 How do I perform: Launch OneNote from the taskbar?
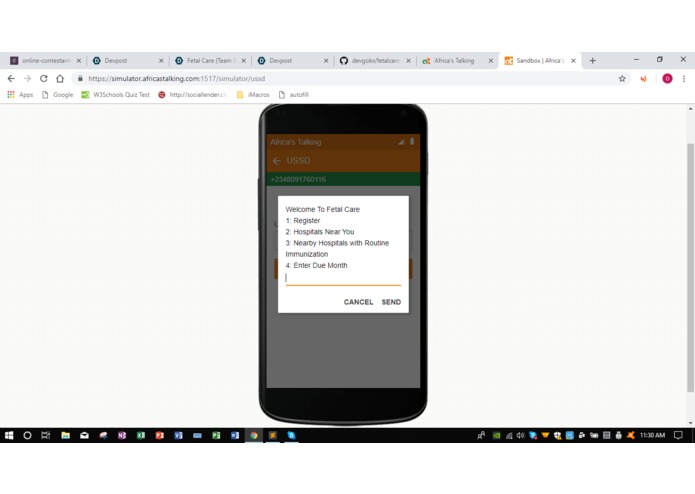tap(122, 435)
